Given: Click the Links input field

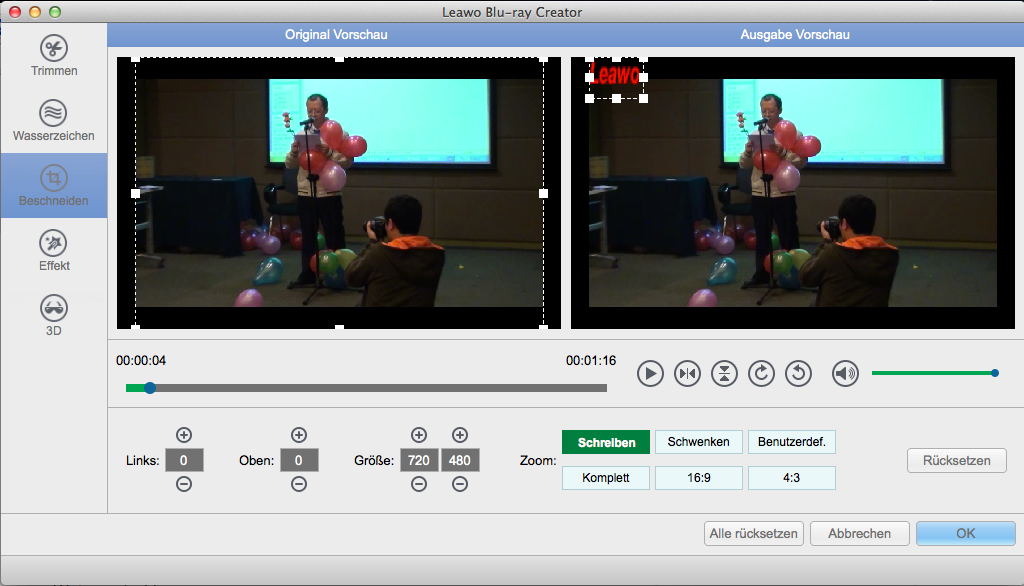Looking at the screenshot, I should 184,460.
